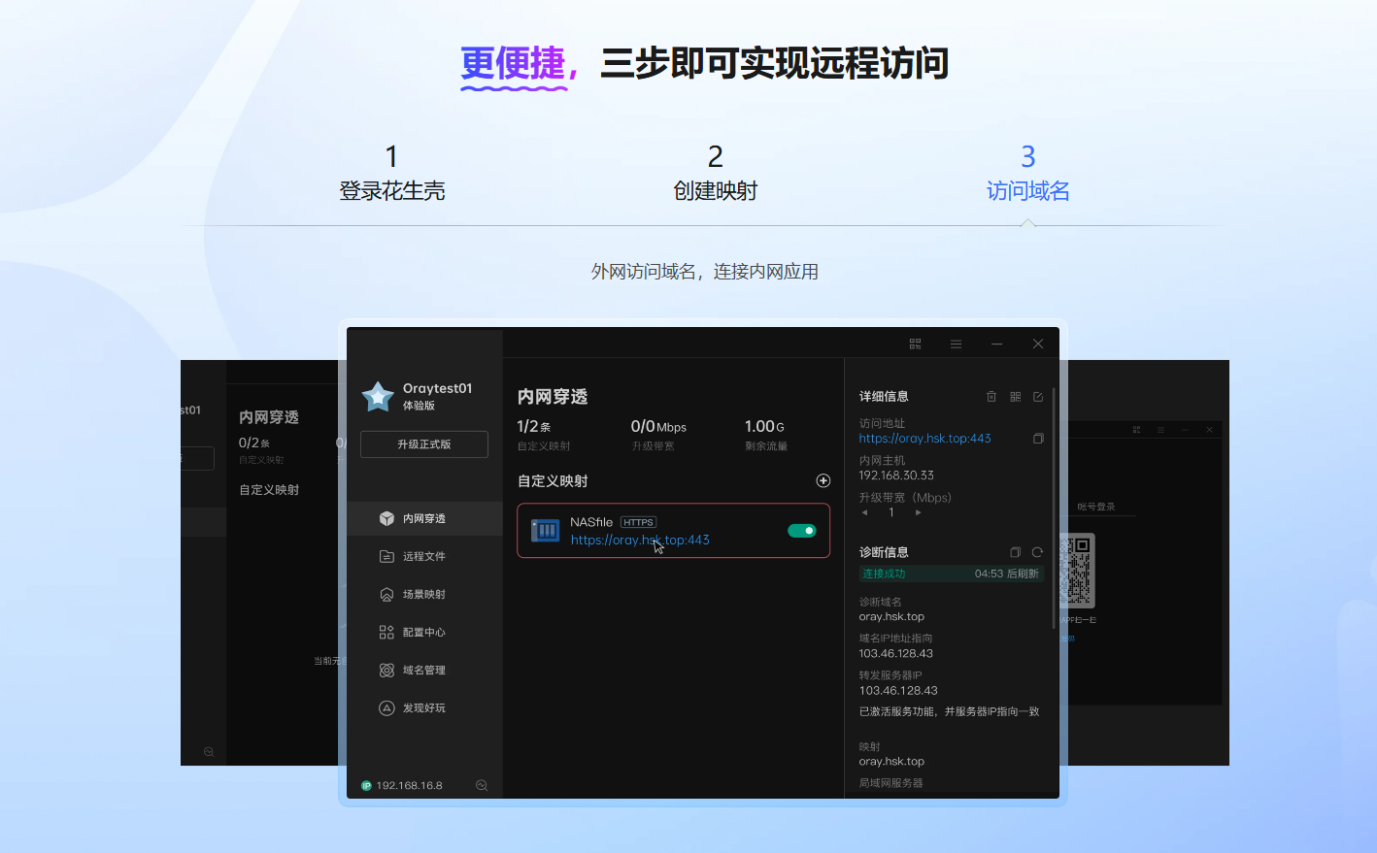Decrease 升级带宽 with the left arrow
The image size is (1377, 853).
pyautogui.click(x=865, y=513)
